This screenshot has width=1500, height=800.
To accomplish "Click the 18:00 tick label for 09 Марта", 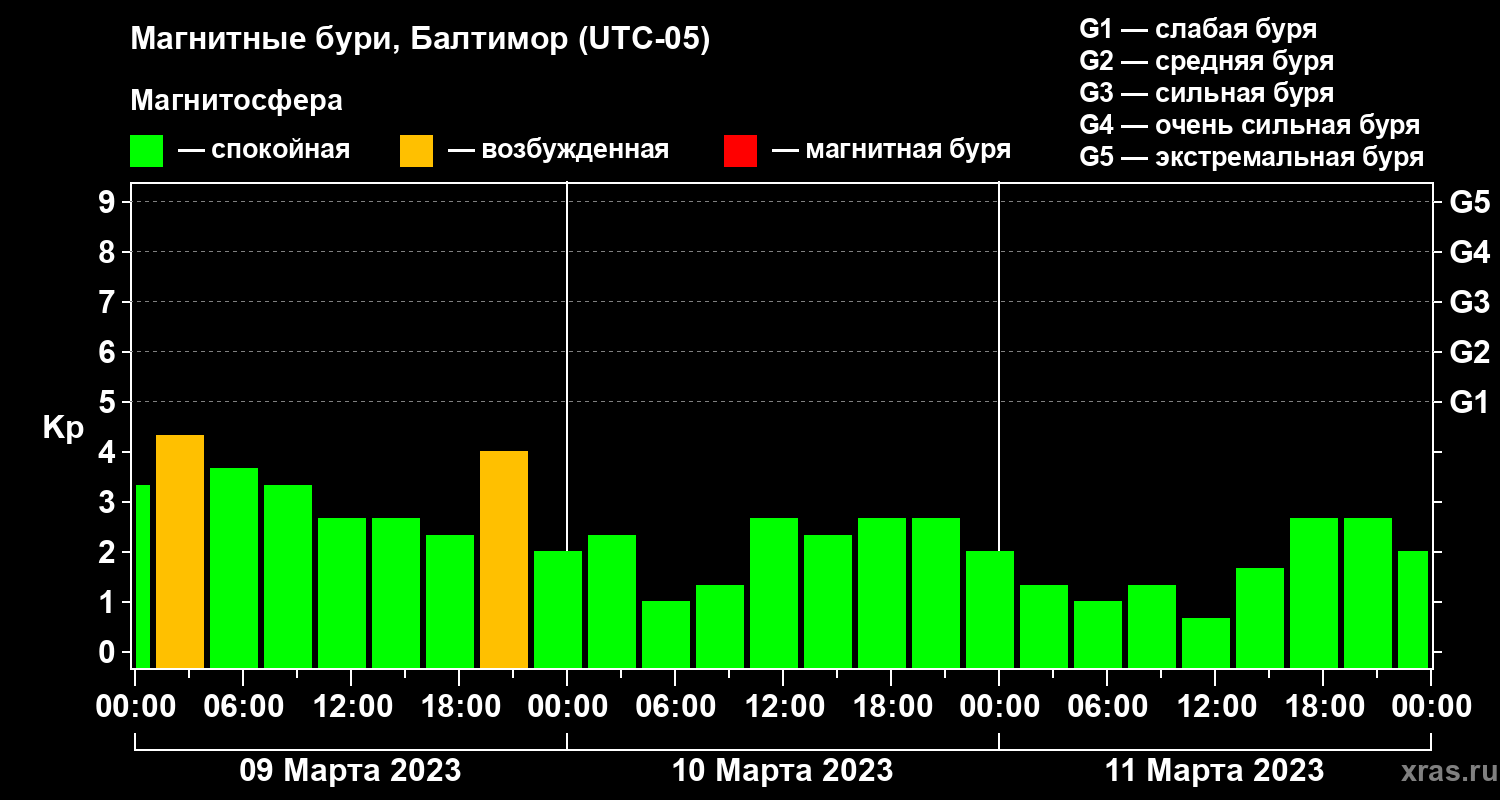I will 459,707.
